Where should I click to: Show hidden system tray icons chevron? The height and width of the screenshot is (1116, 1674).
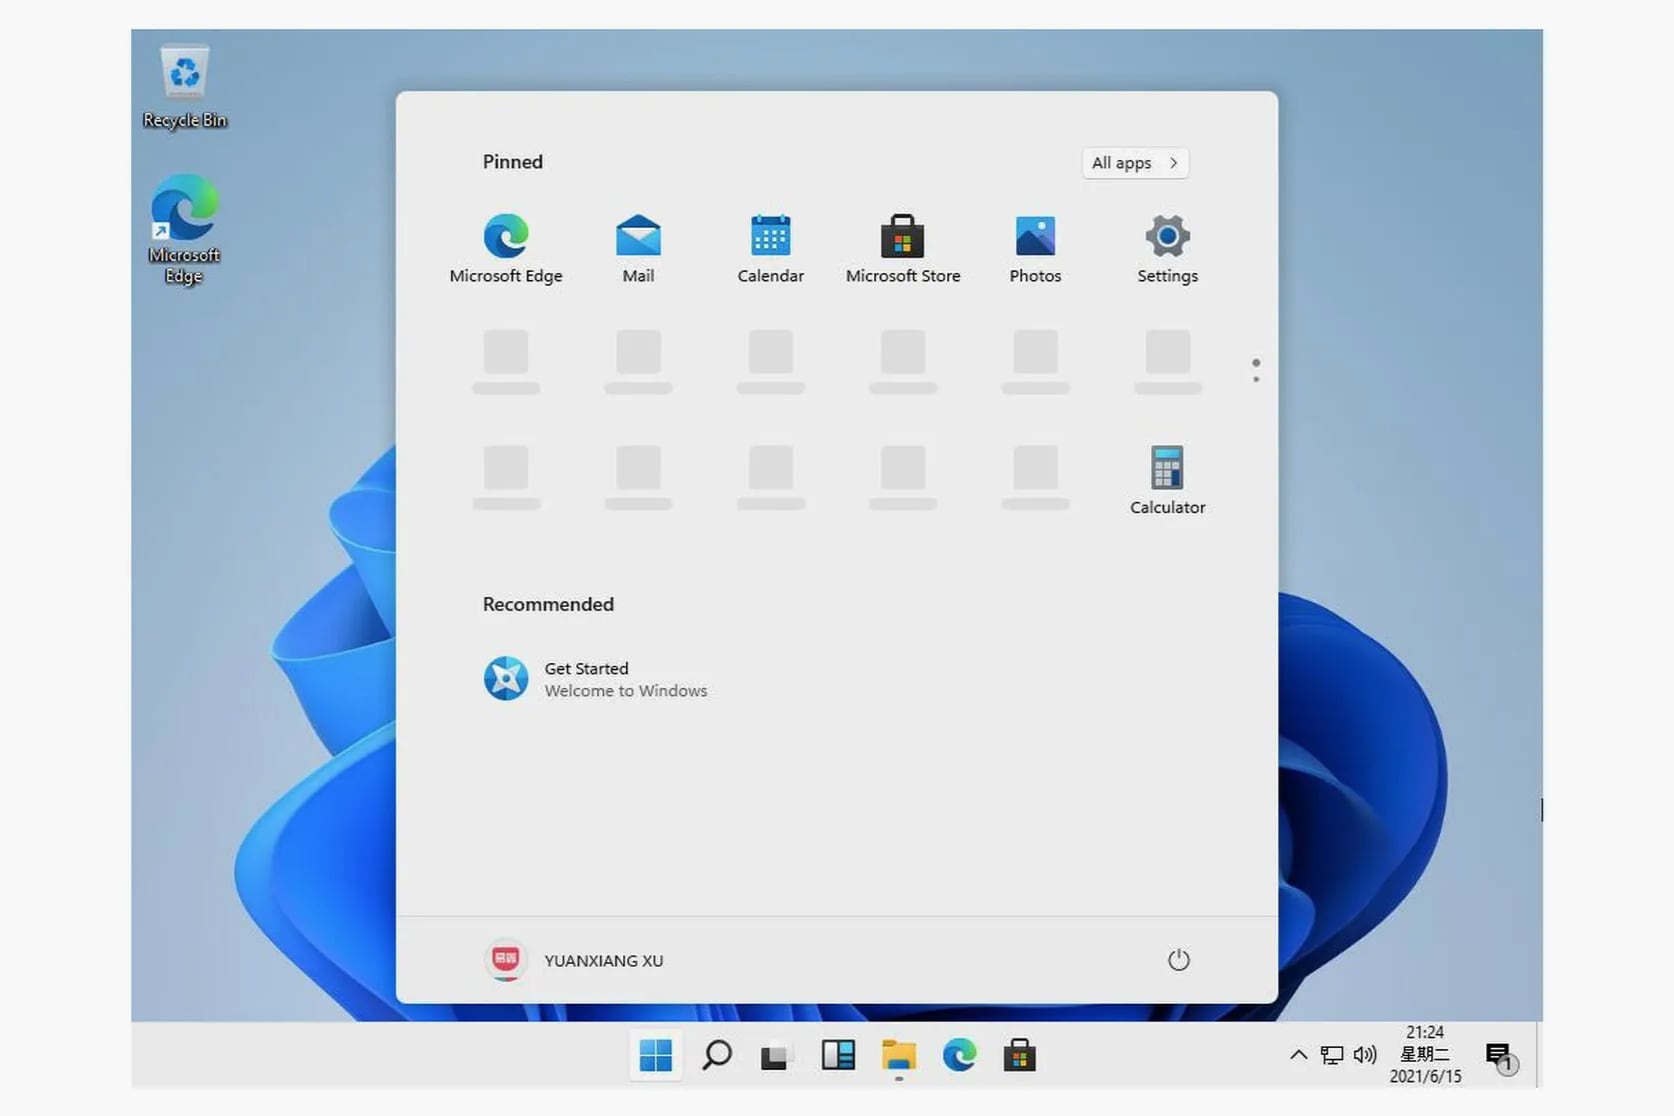pyautogui.click(x=1298, y=1054)
